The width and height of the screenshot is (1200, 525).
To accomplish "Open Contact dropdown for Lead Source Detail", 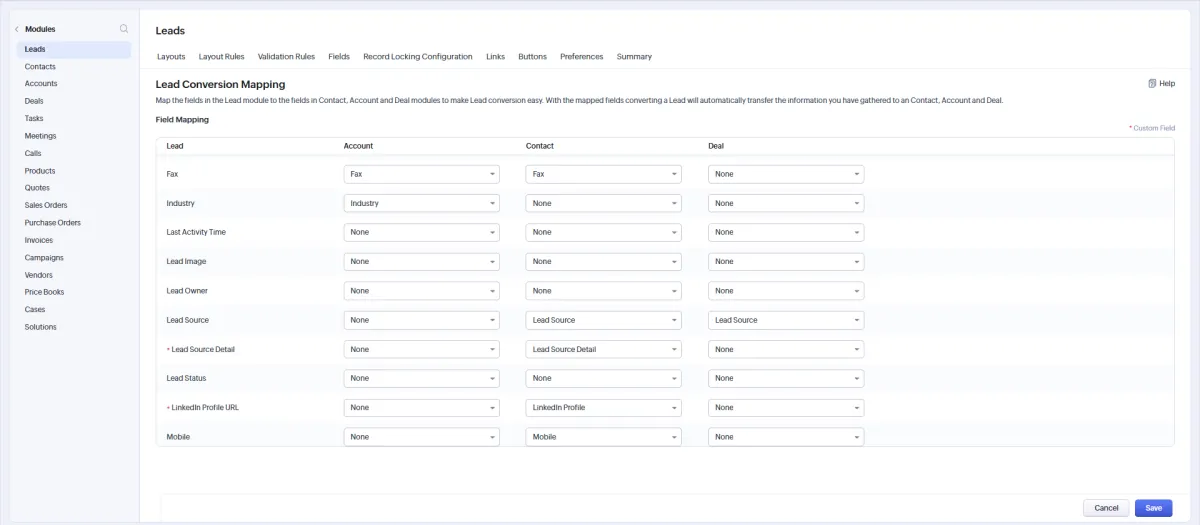I will click(x=603, y=349).
